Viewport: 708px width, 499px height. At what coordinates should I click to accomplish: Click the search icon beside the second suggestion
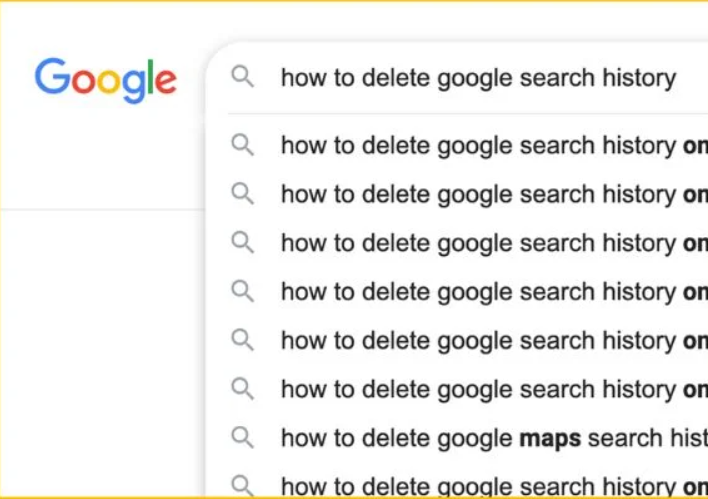pos(242,194)
